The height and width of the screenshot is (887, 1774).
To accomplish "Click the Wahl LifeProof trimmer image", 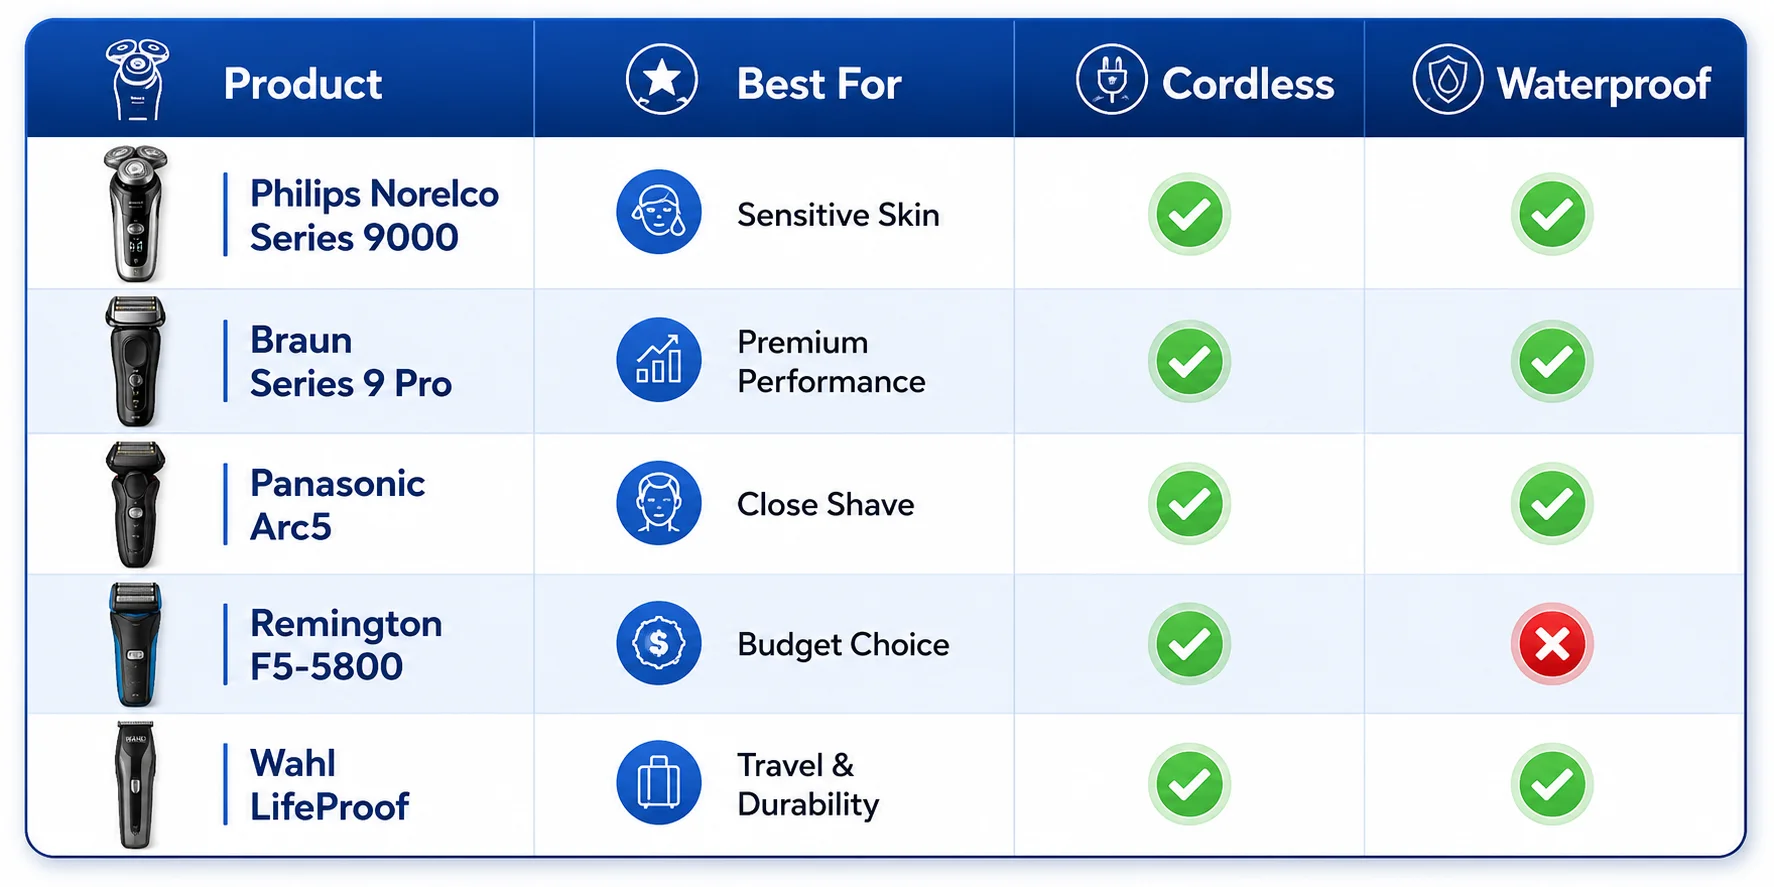I will [136, 785].
